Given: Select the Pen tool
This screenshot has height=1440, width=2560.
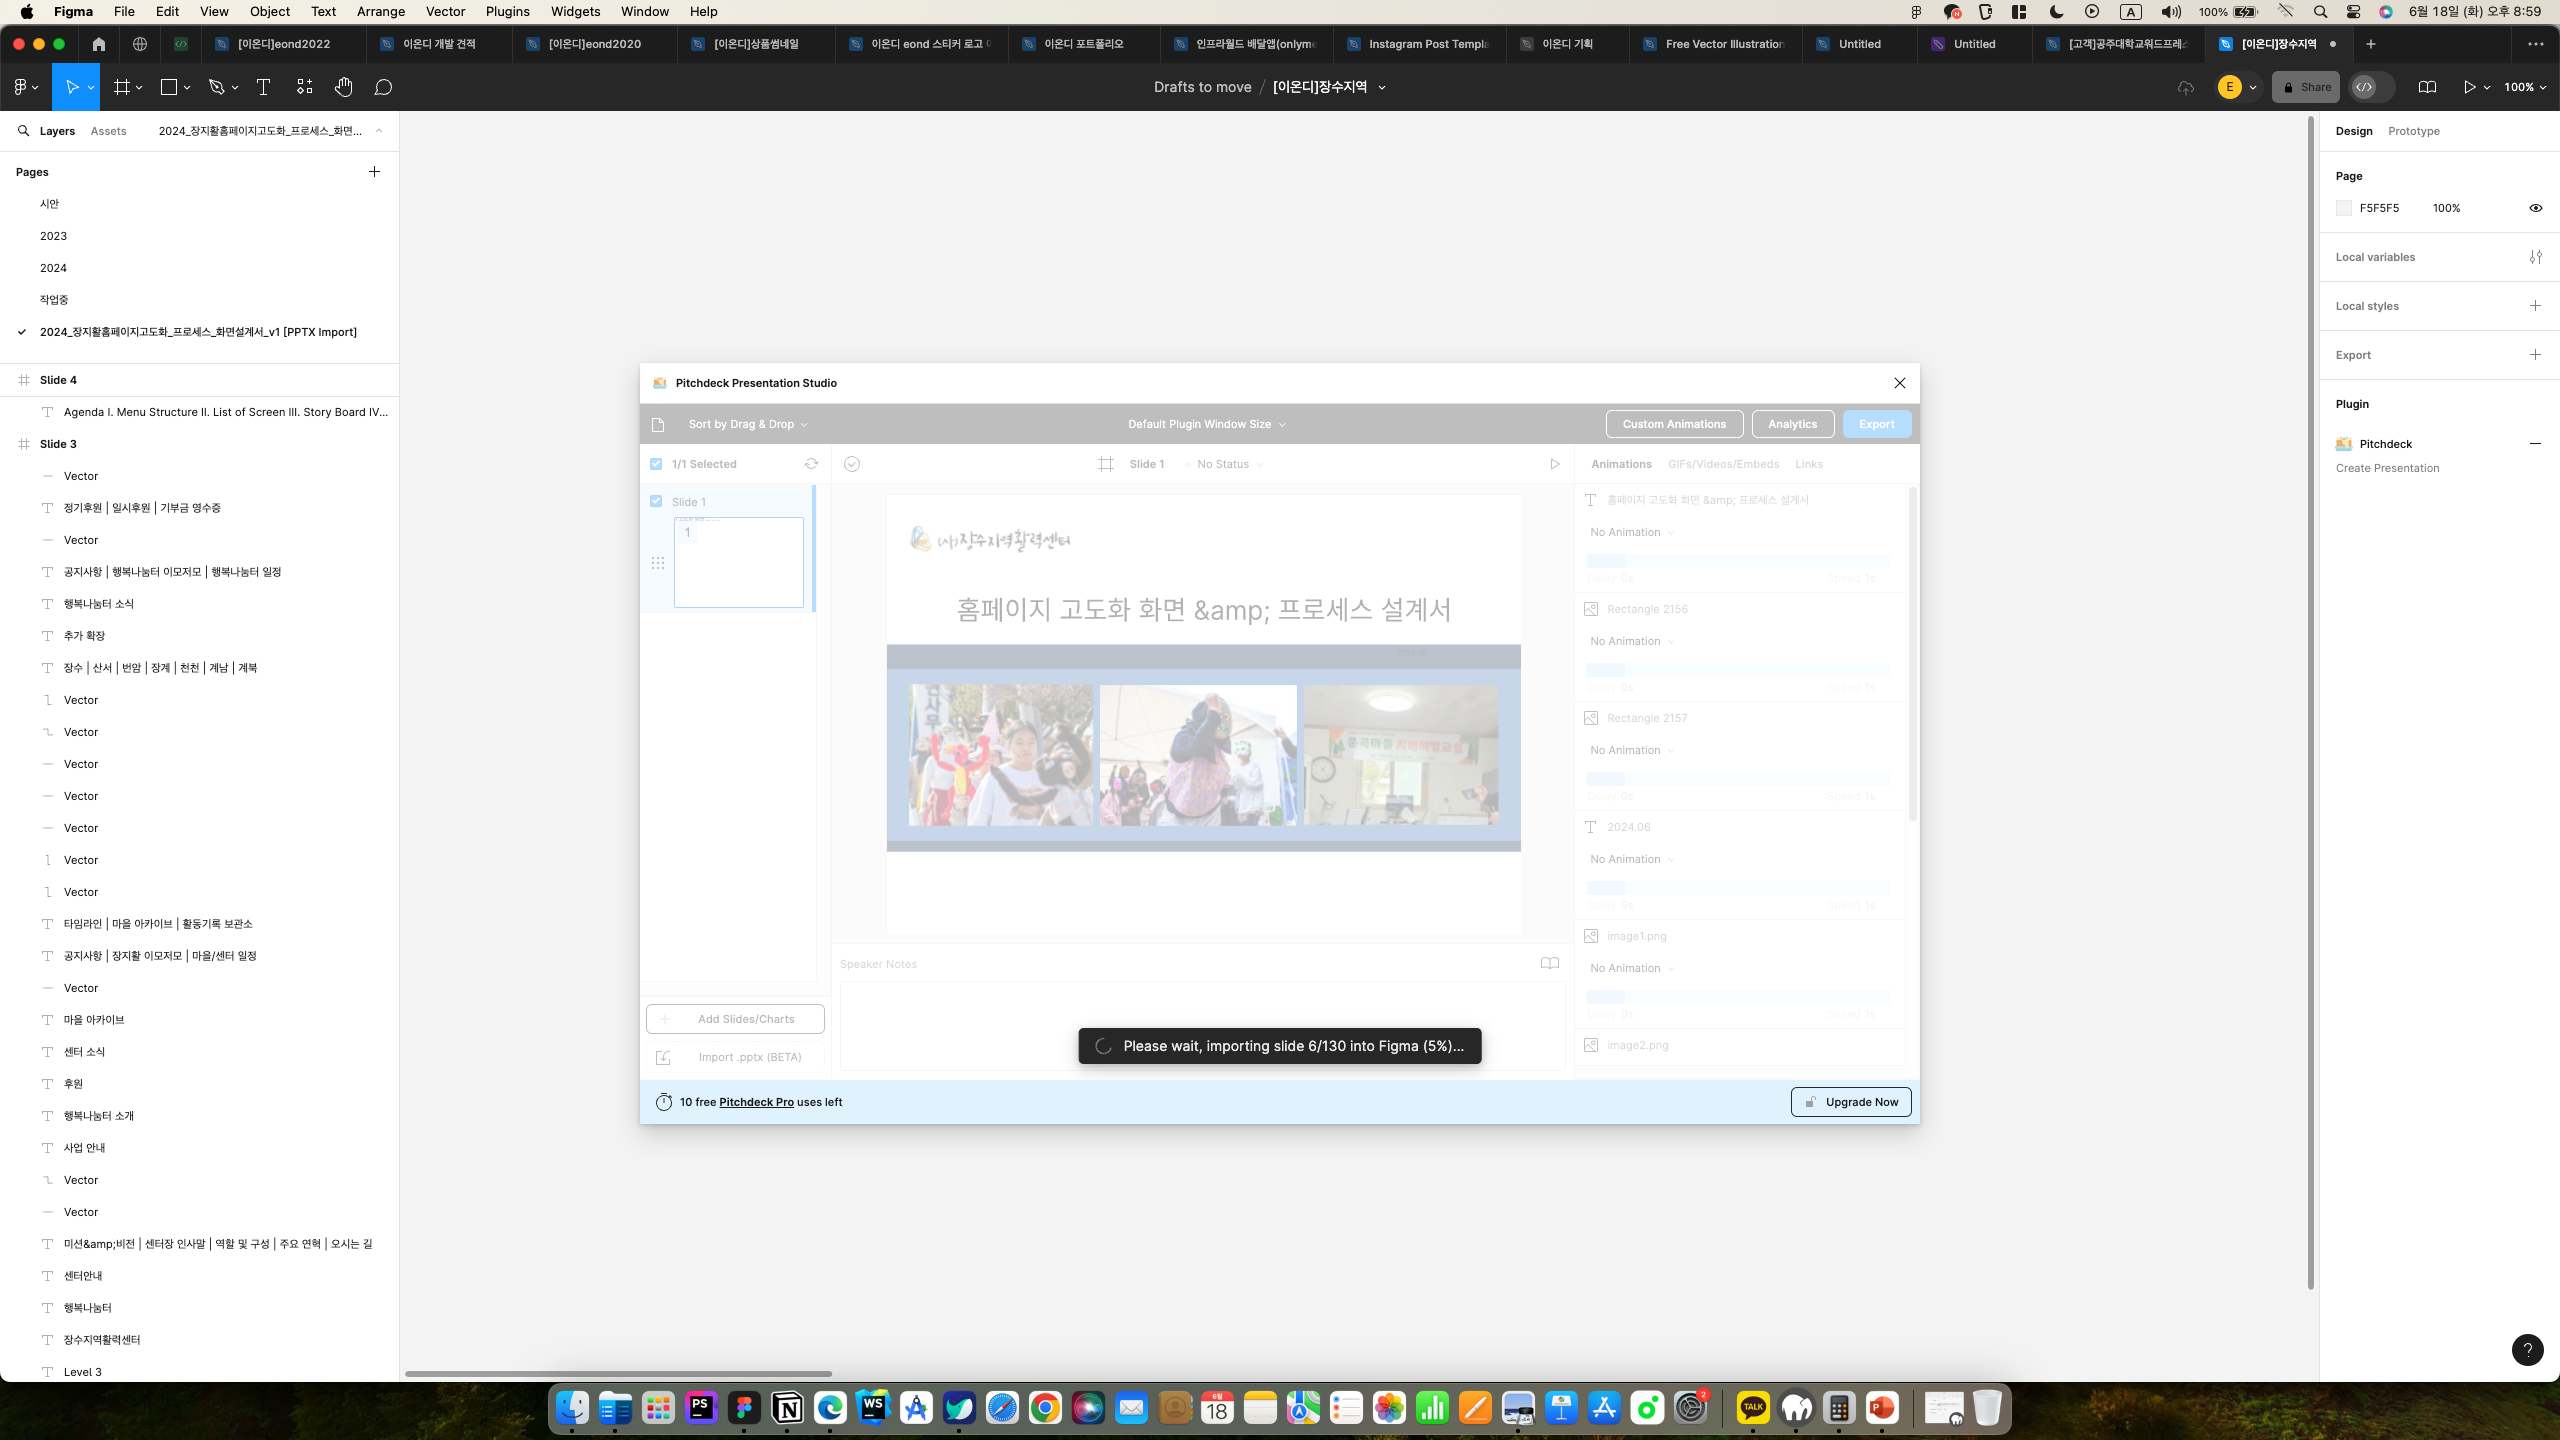Looking at the screenshot, I should pyautogui.click(x=216, y=87).
